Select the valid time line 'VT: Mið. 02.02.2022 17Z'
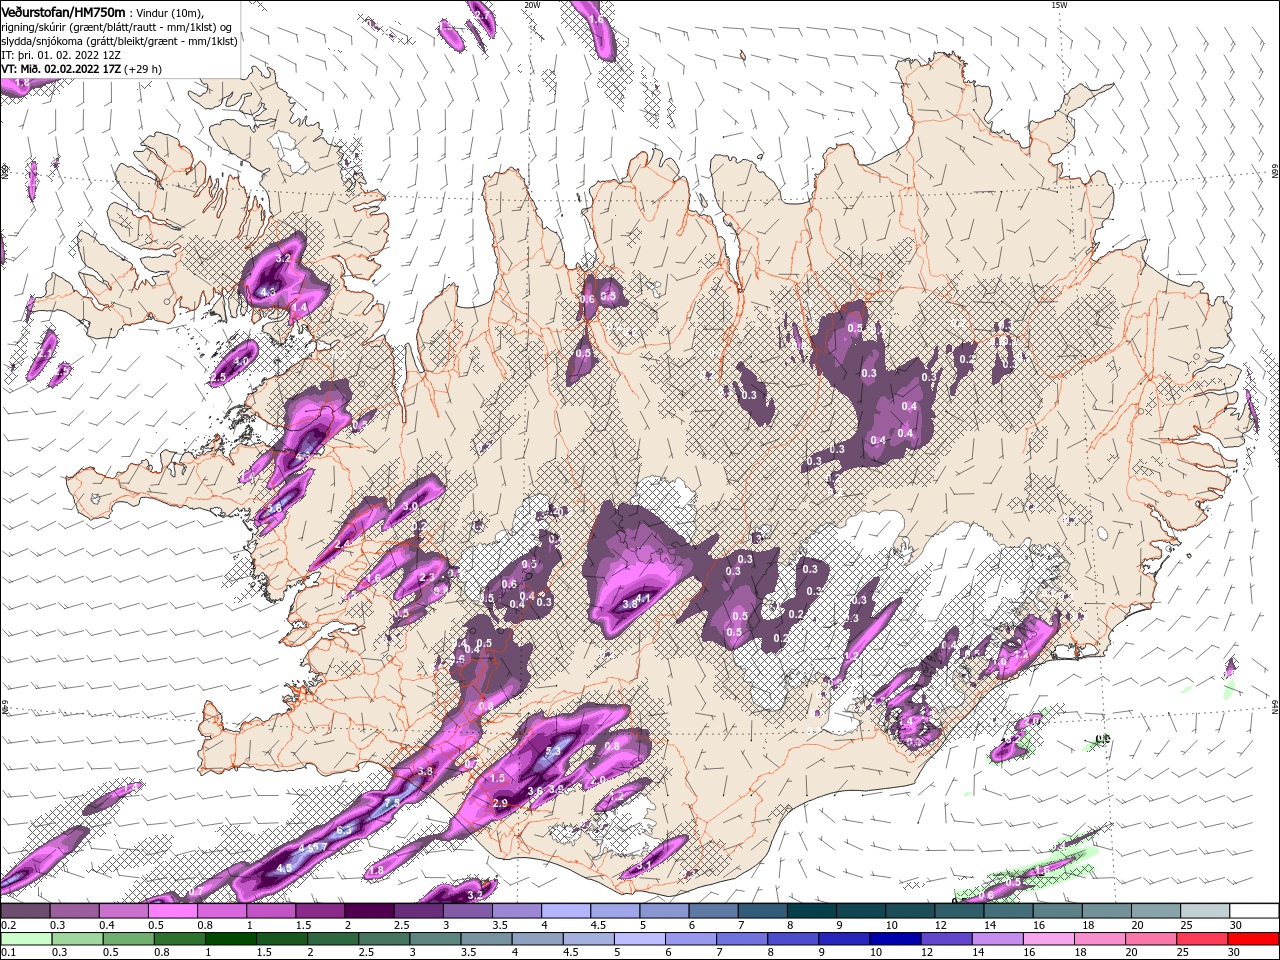 coord(61,69)
